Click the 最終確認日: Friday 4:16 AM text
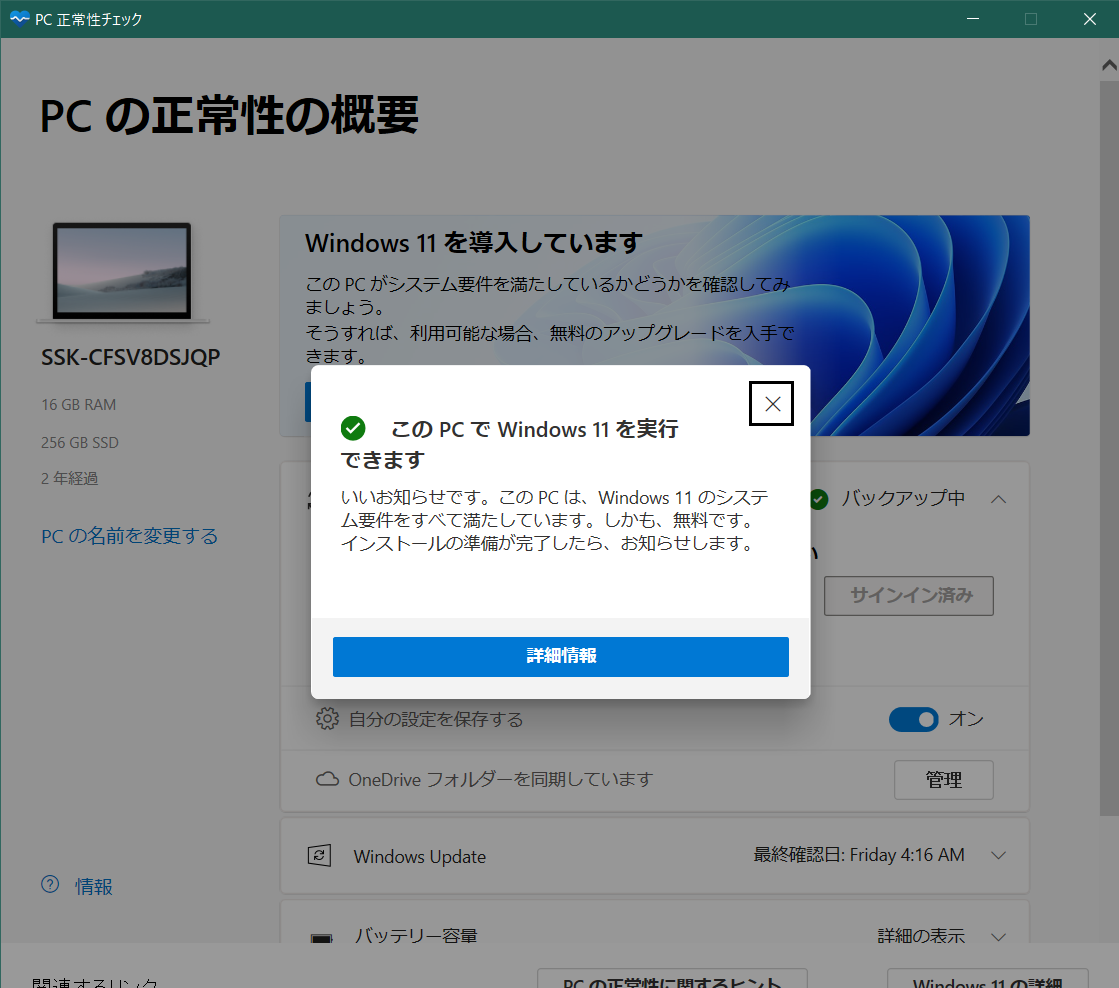The width and height of the screenshot is (1119, 988). (x=859, y=855)
